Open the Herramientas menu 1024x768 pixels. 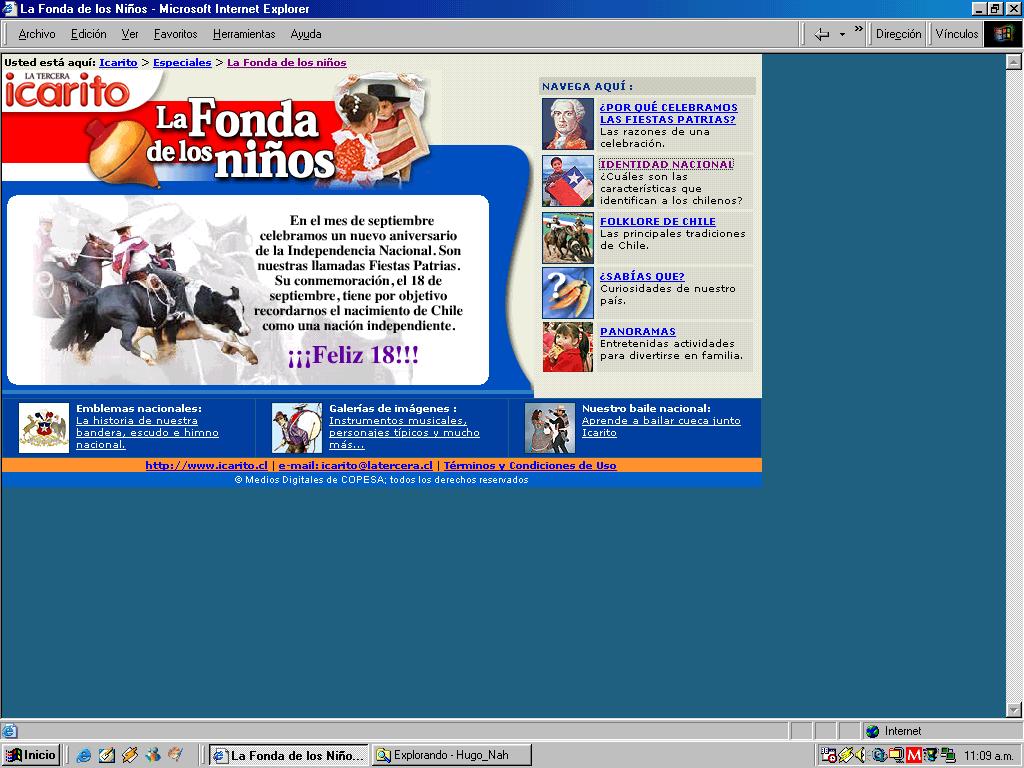tap(244, 34)
